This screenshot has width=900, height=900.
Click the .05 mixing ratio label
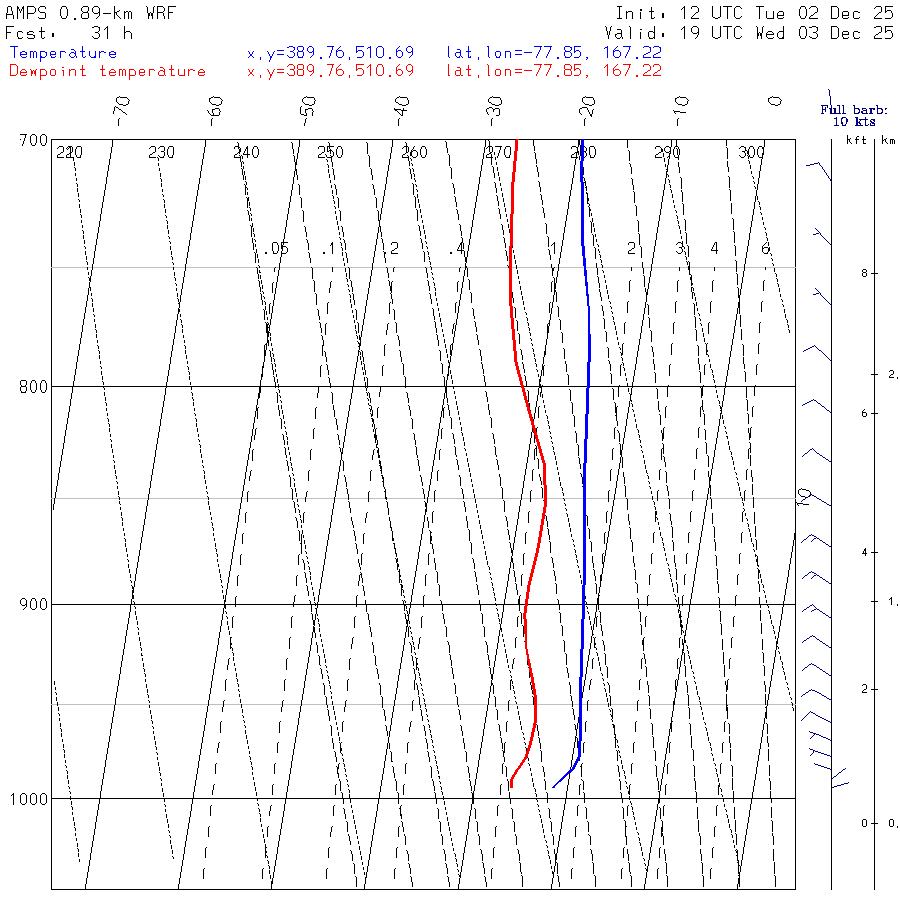pos(277,249)
